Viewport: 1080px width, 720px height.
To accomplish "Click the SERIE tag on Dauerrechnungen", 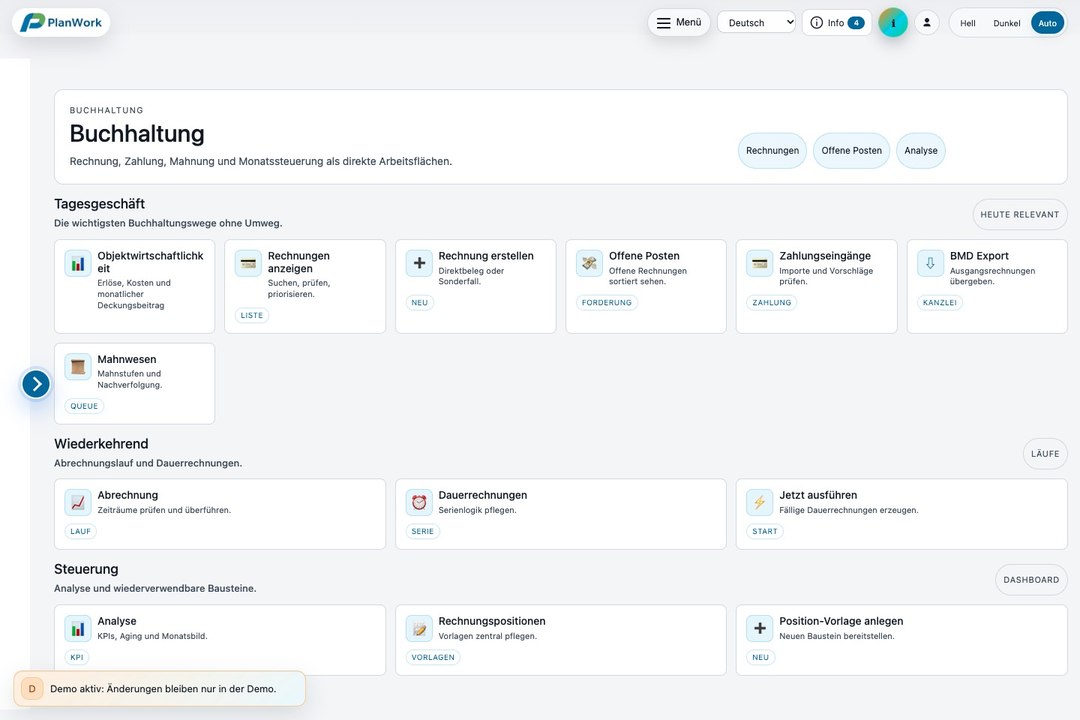I will coord(422,531).
